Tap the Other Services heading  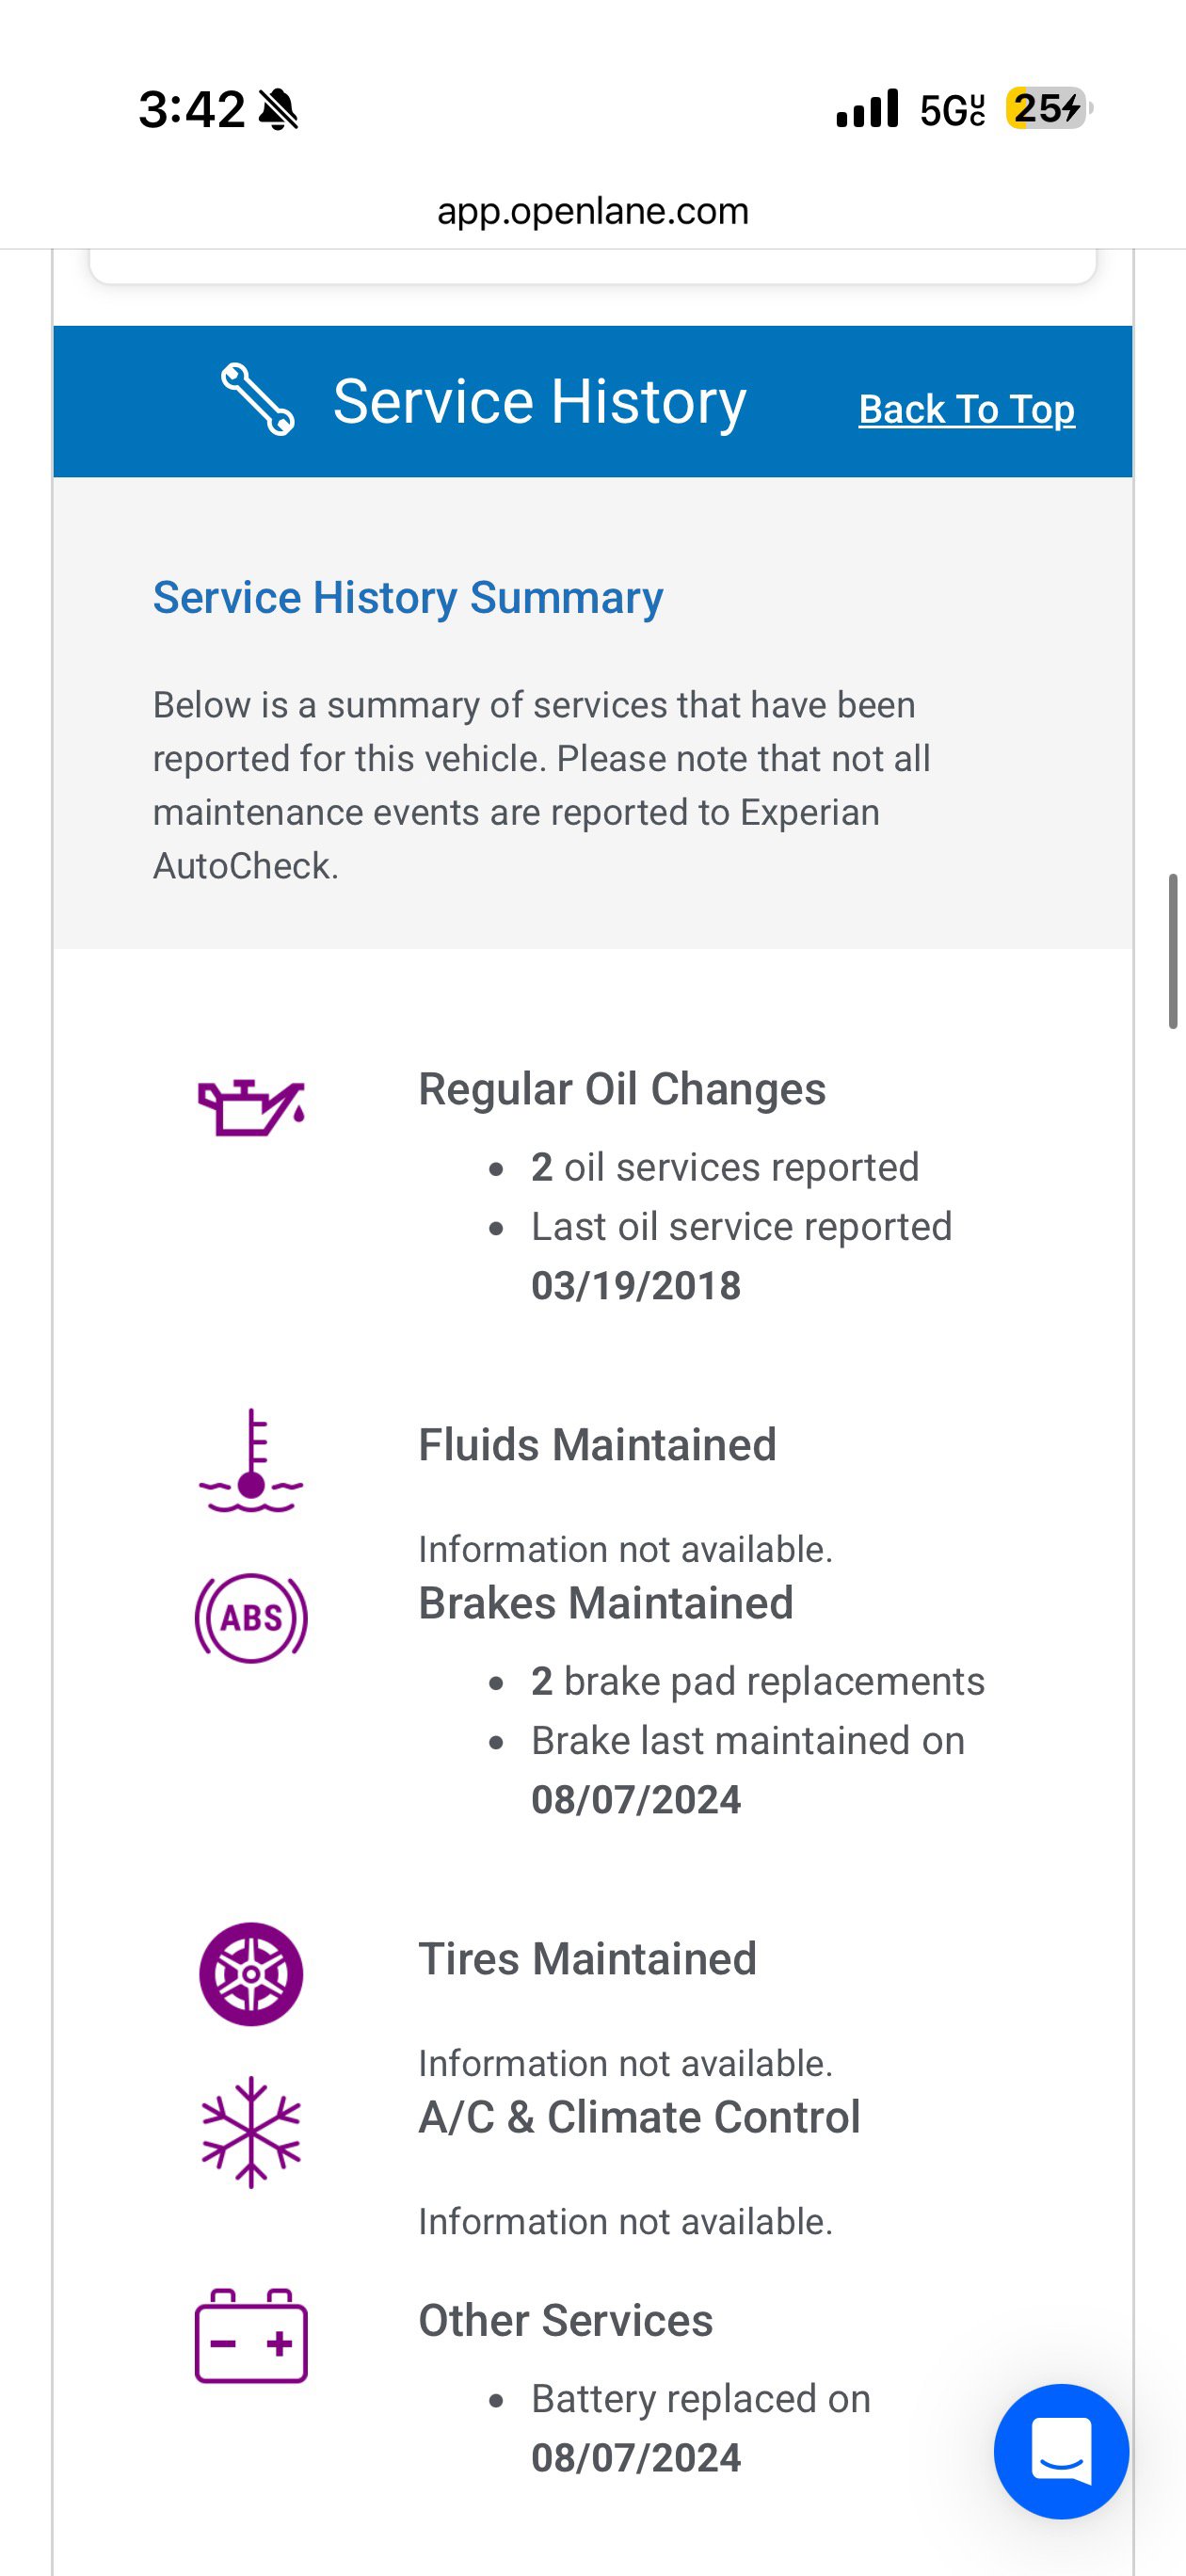pos(566,2320)
